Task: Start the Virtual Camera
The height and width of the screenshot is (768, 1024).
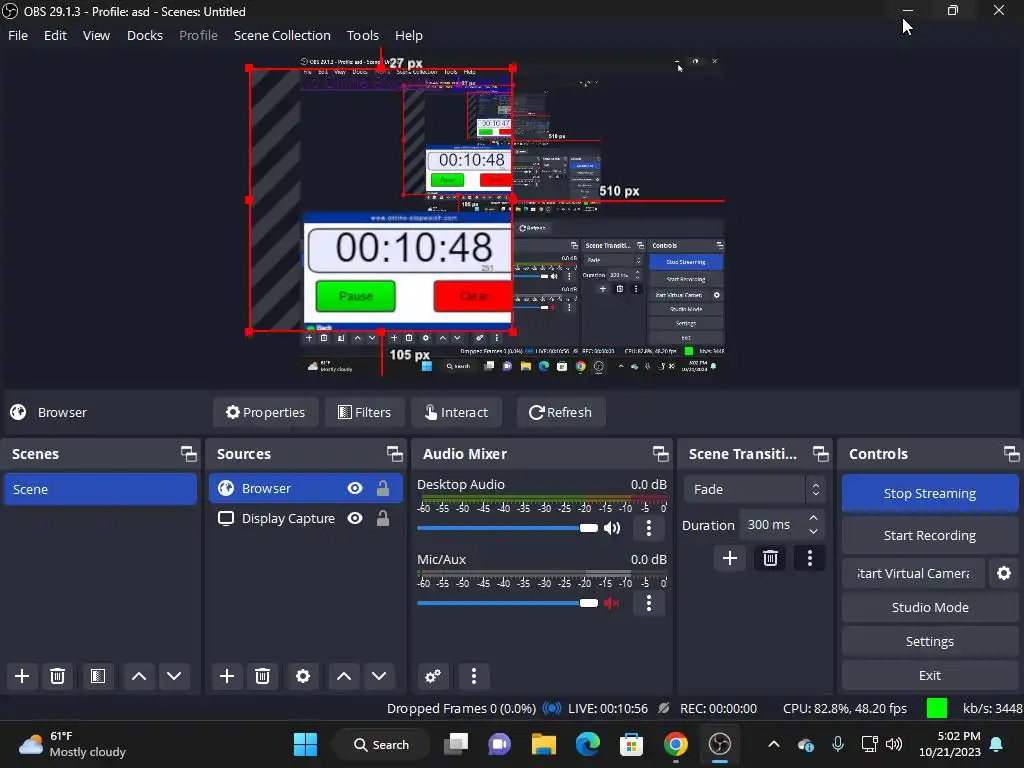Action: click(913, 573)
